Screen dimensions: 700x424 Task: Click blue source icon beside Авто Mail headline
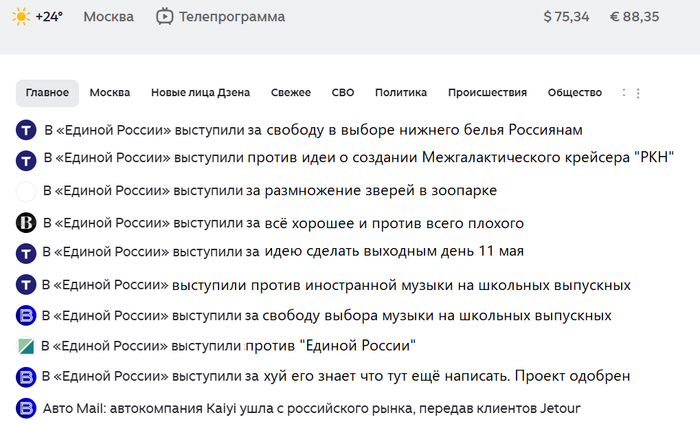click(x=26, y=408)
